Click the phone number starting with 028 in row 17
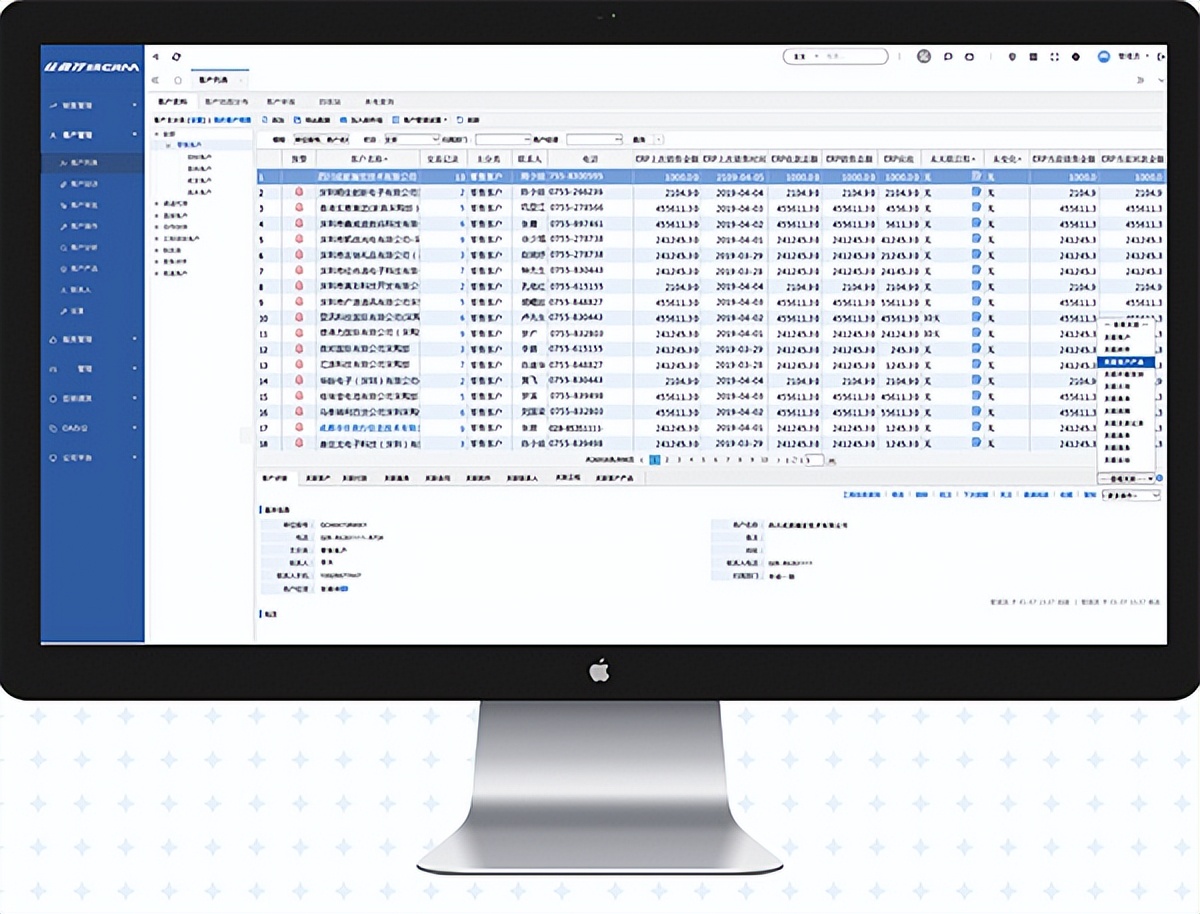Image resolution: width=1200 pixels, height=914 pixels. 576,428
